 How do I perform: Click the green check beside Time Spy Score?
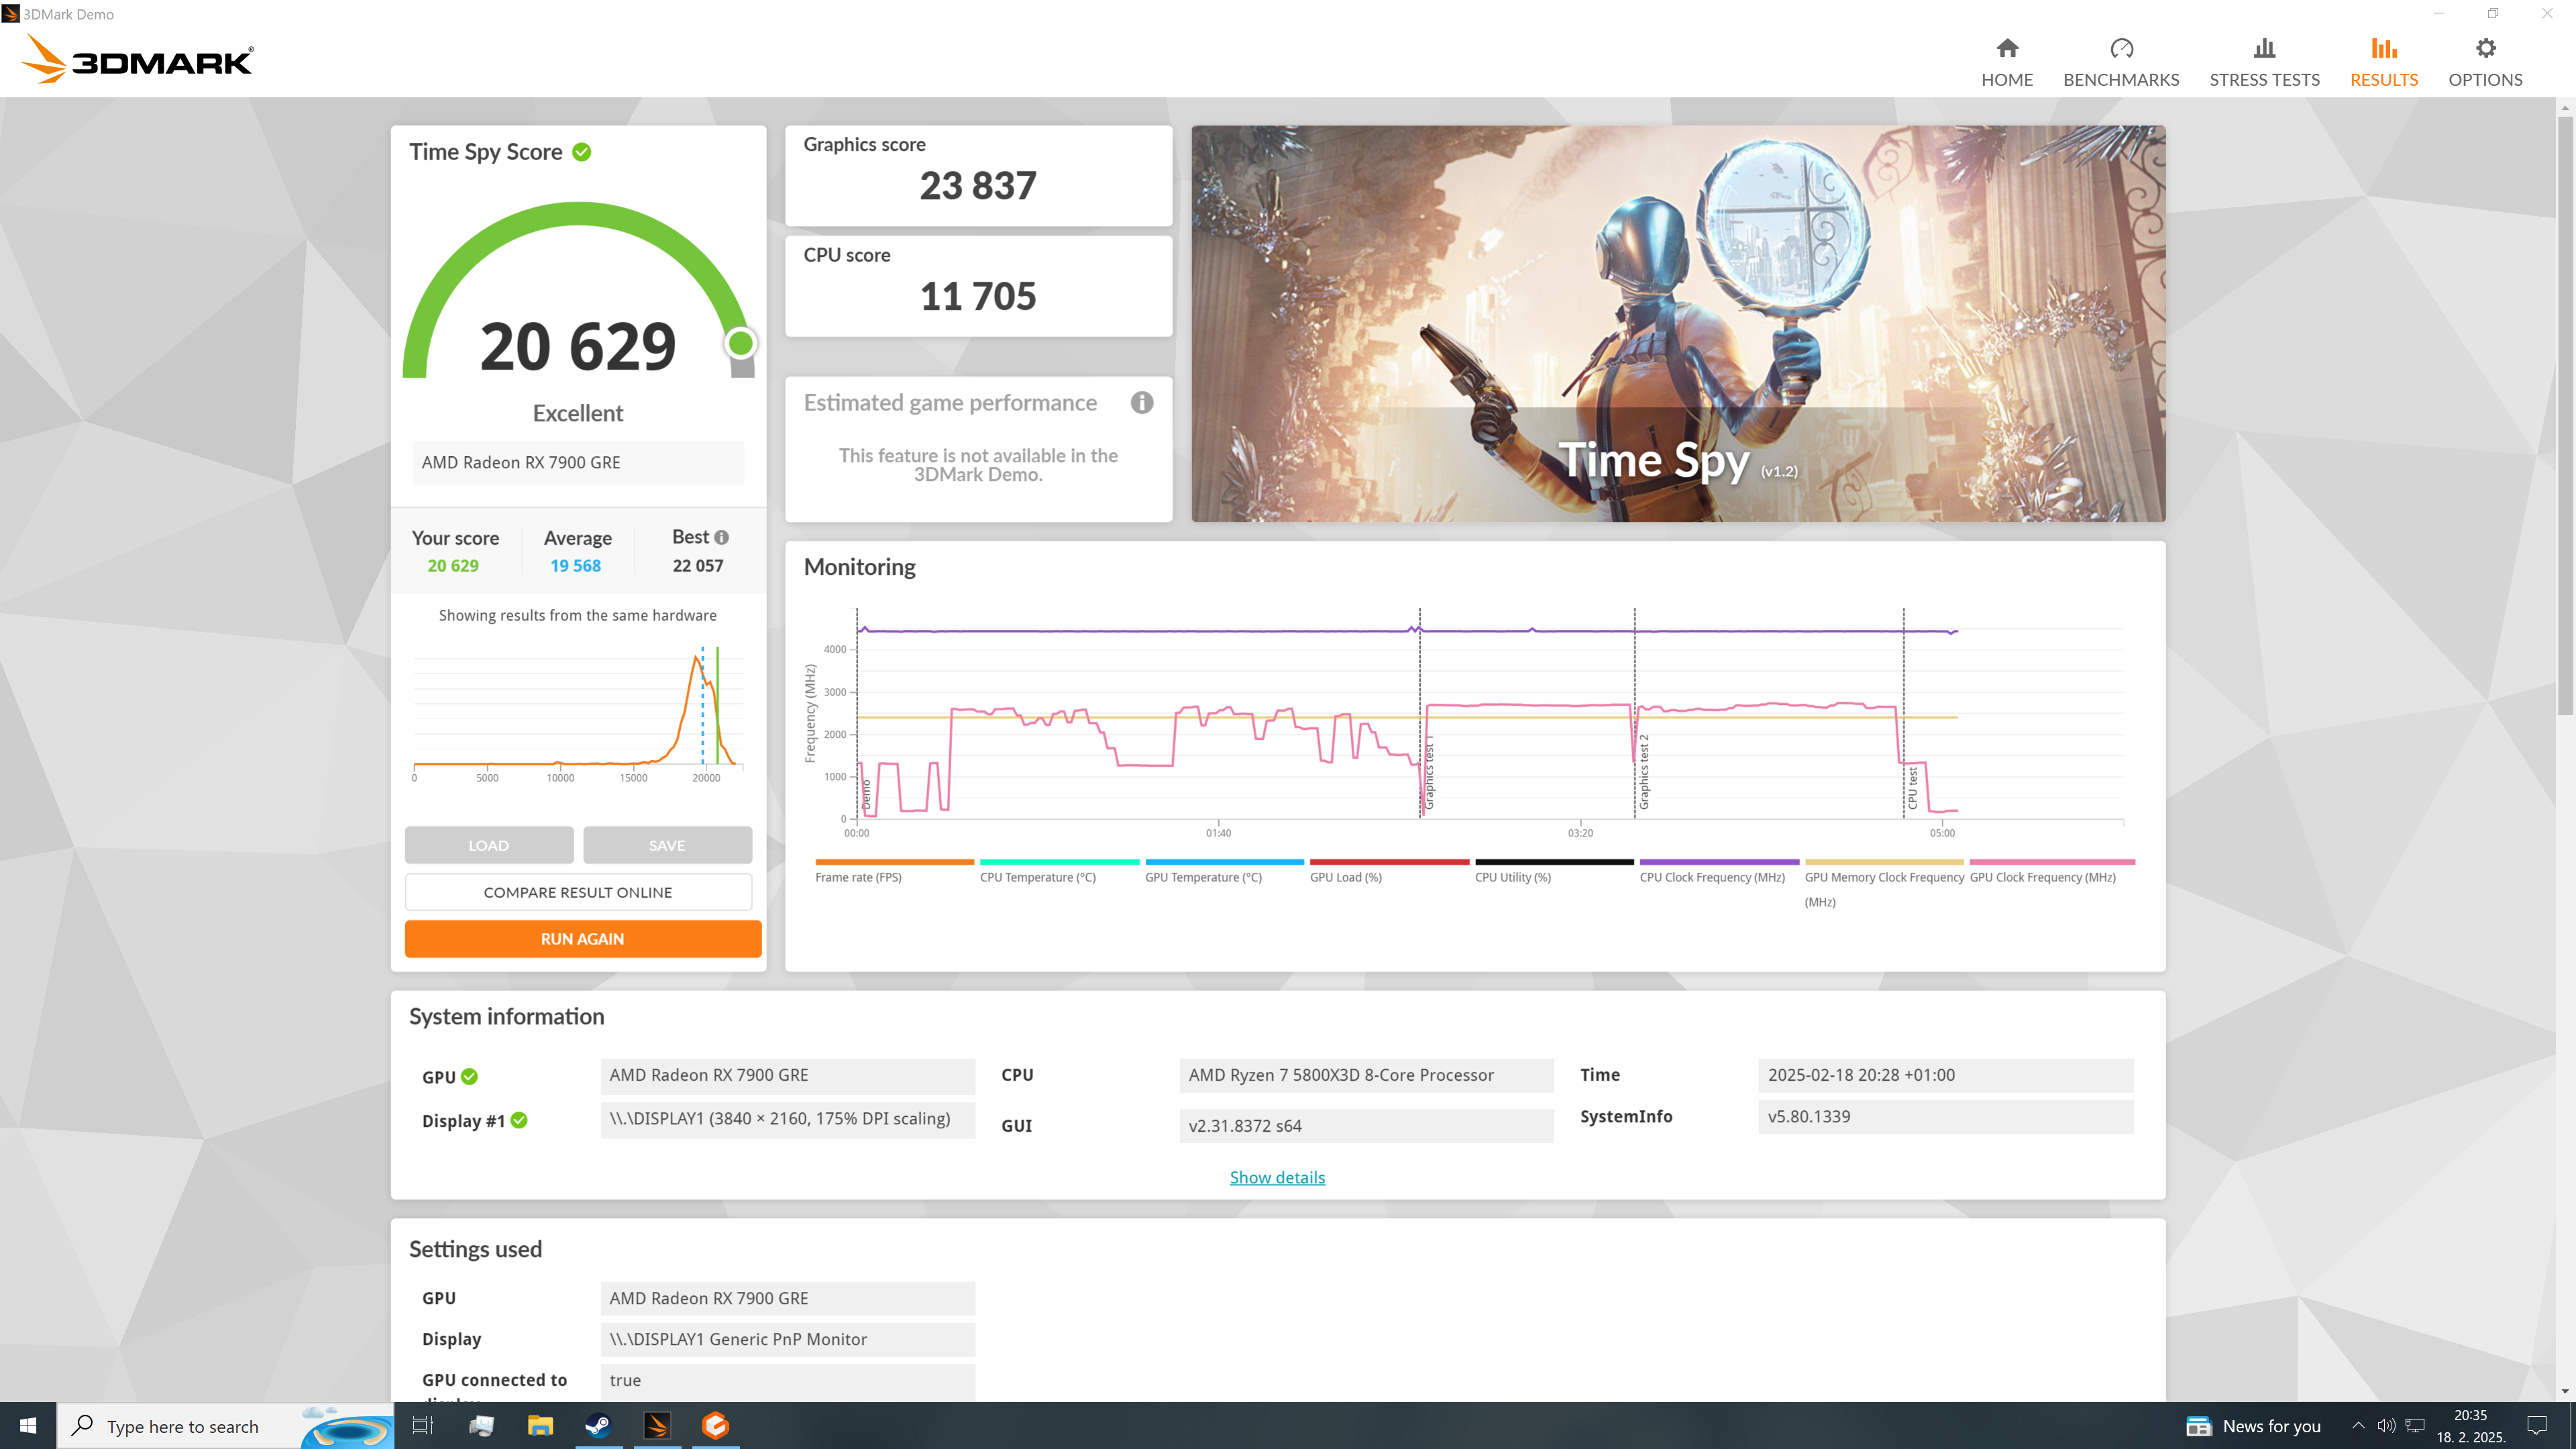[x=582, y=152]
